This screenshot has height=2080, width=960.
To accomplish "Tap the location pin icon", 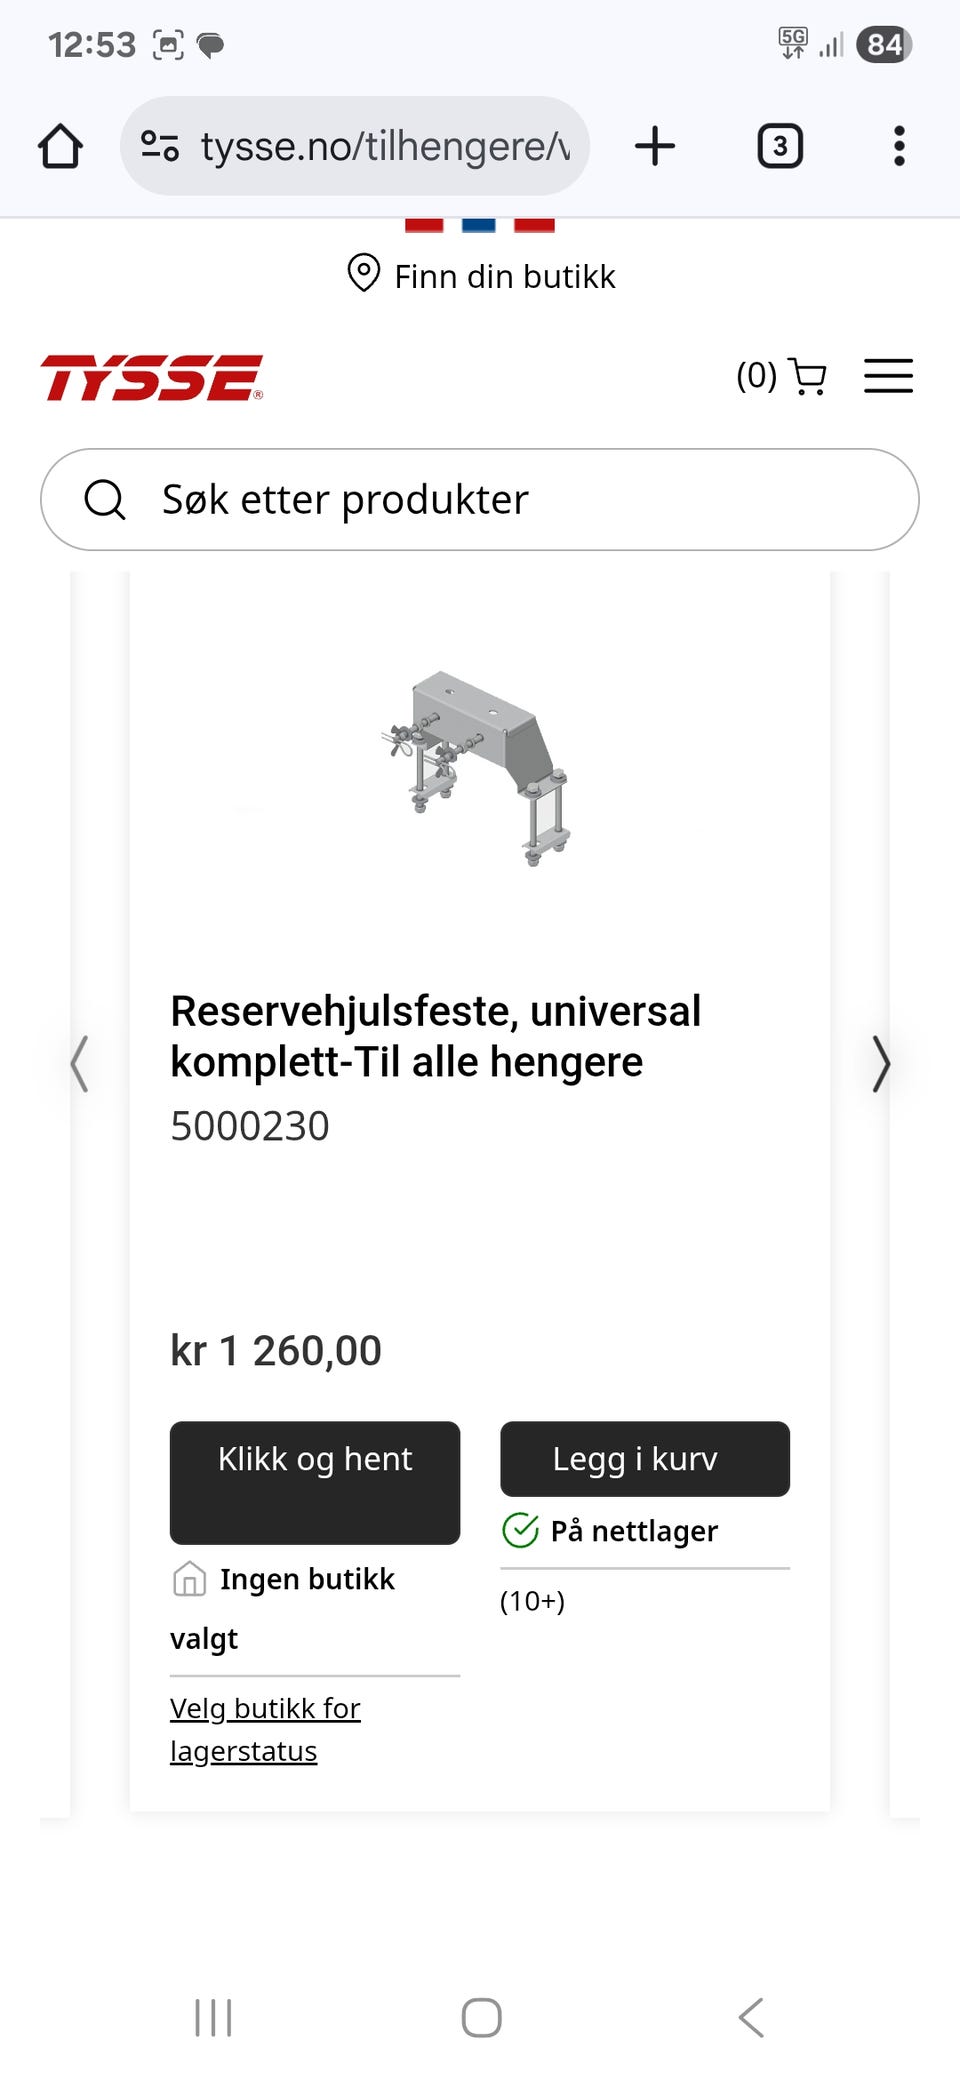I will [363, 273].
